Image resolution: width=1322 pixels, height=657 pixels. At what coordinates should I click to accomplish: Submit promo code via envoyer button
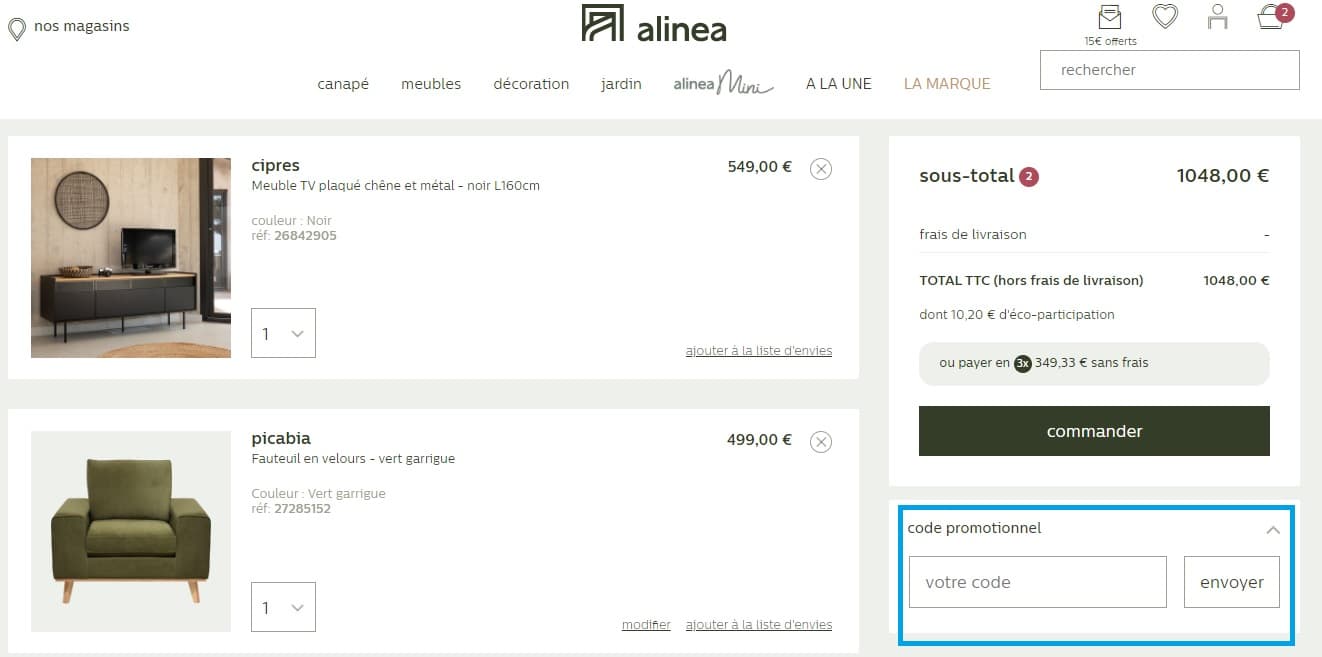pyautogui.click(x=1232, y=581)
